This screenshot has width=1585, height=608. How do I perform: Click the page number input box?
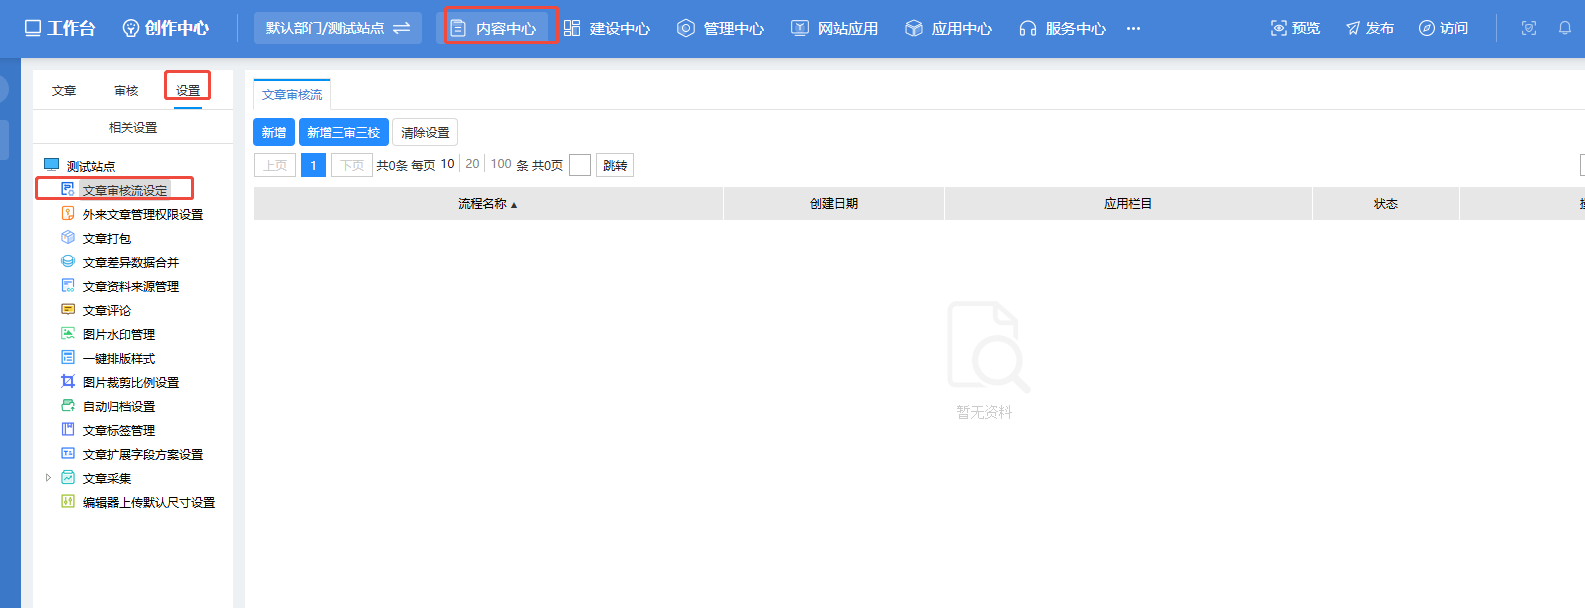click(x=580, y=165)
